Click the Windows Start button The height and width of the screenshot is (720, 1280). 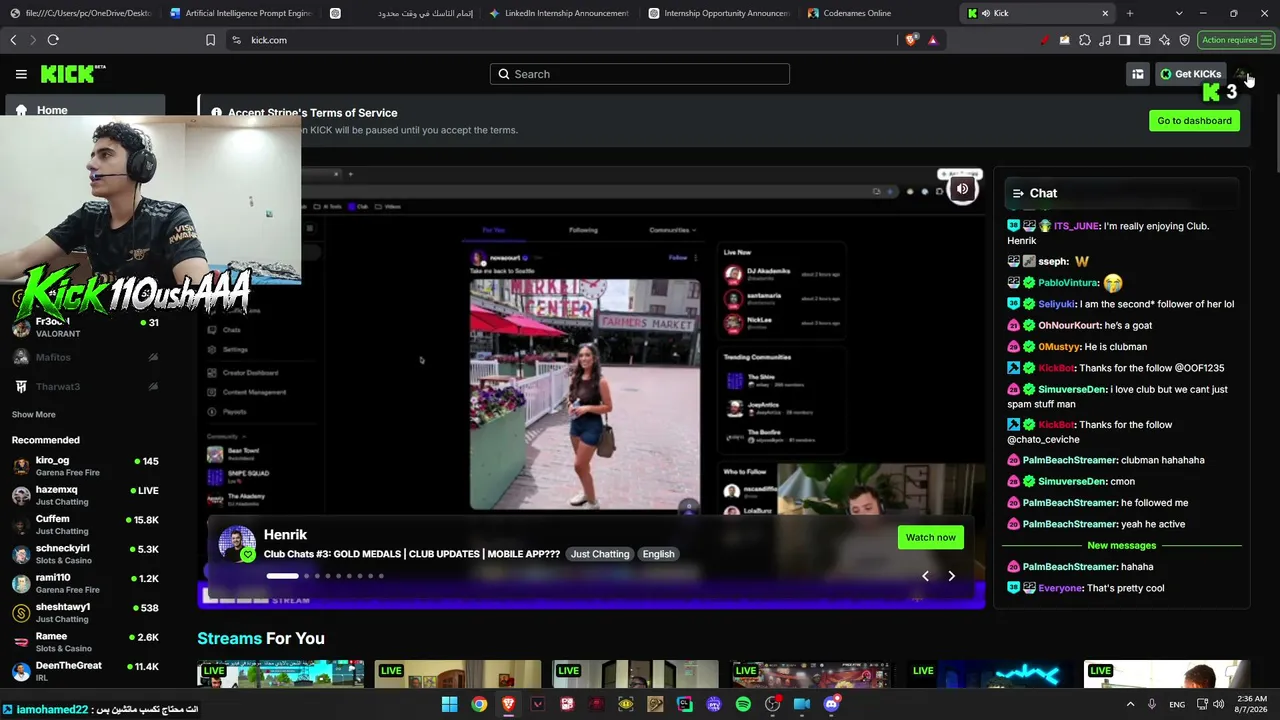pyautogui.click(x=449, y=705)
